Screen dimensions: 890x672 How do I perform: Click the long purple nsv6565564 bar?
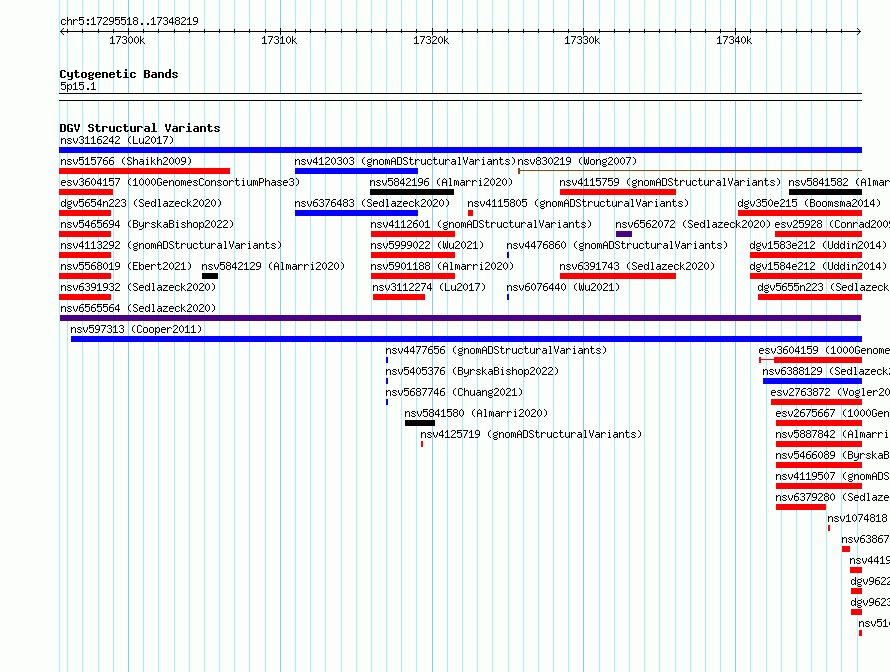click(x=460, y=318)
